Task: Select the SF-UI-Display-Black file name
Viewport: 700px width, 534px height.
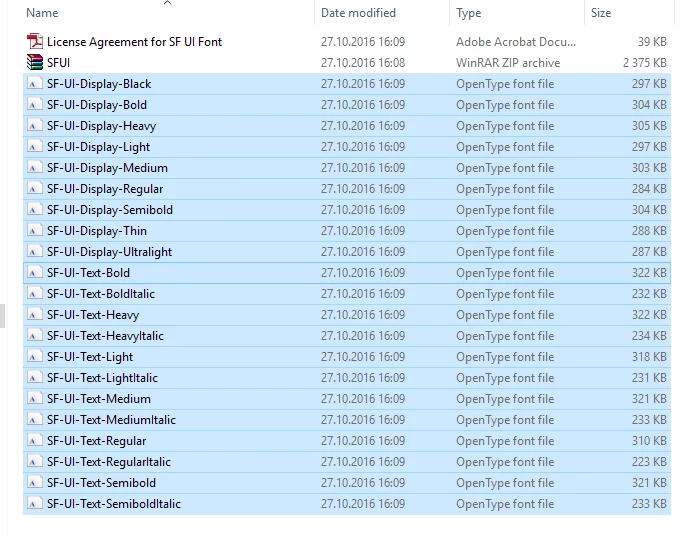Action: [x=99, y=83]
